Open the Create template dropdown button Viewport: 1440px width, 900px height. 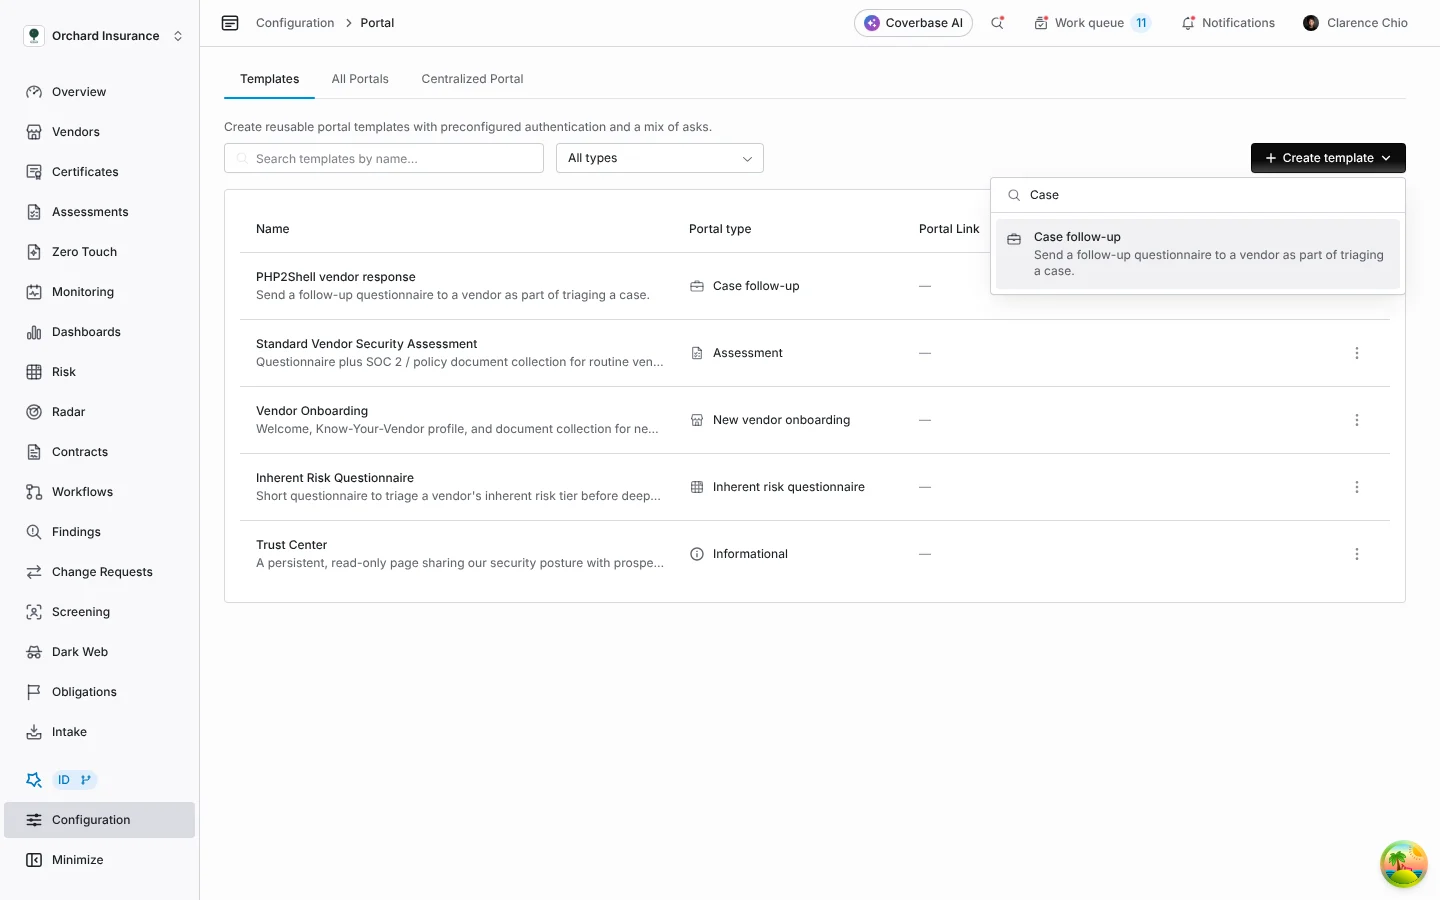pos(1328,158)
